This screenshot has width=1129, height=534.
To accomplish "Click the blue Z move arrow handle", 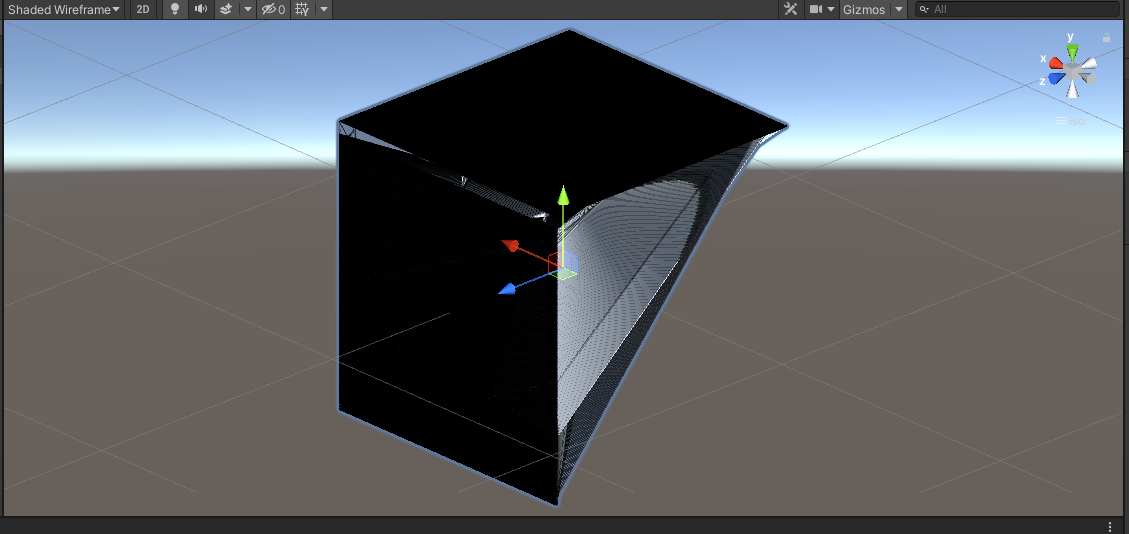I will [x=508, y=289].
